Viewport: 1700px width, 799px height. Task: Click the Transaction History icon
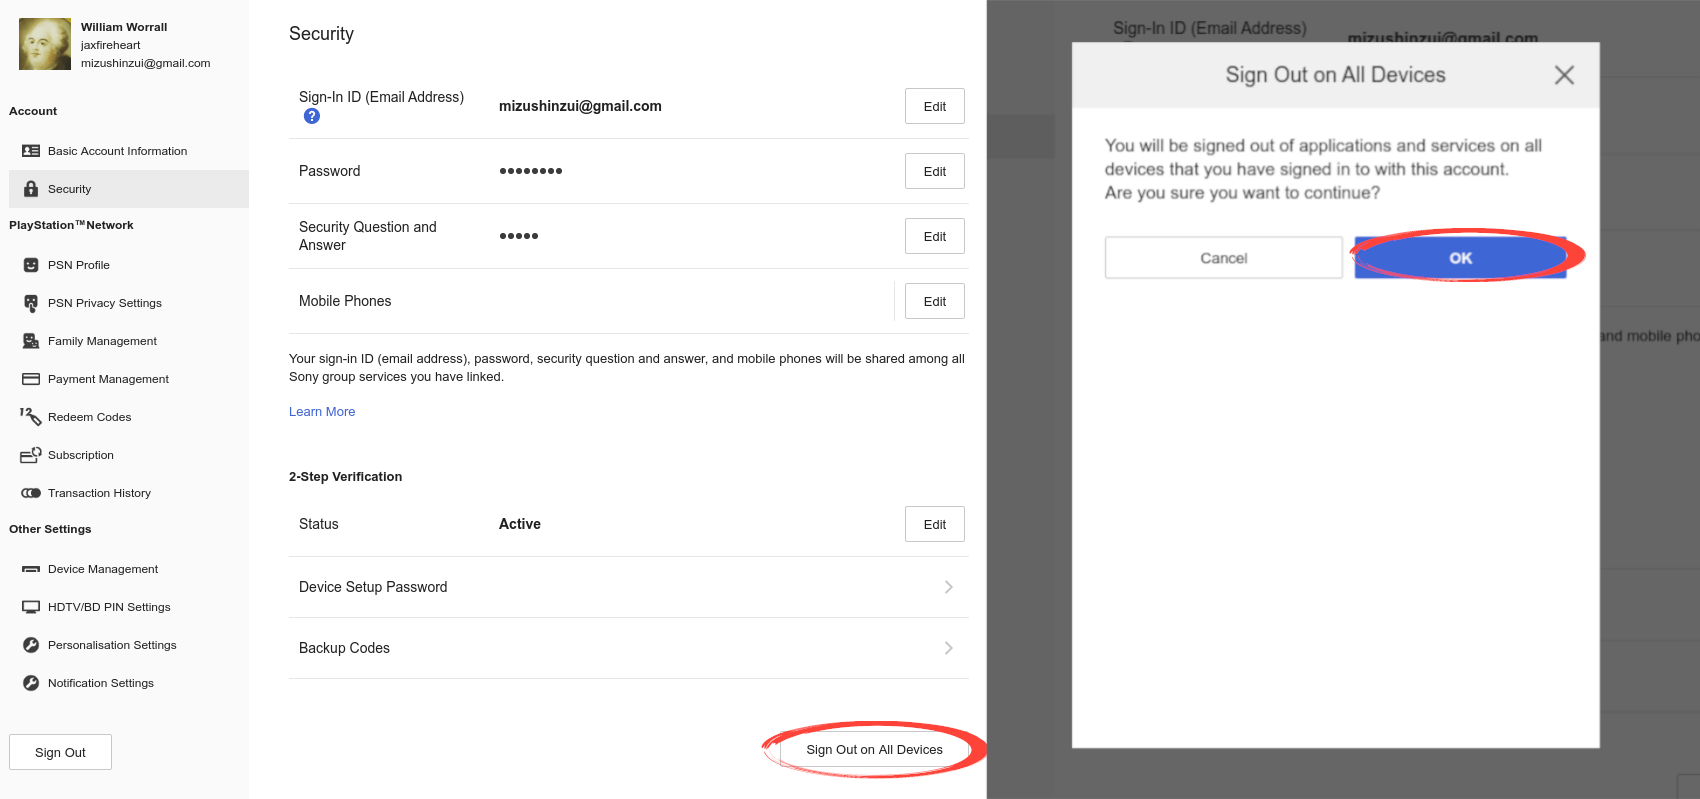tap(31, 493)
